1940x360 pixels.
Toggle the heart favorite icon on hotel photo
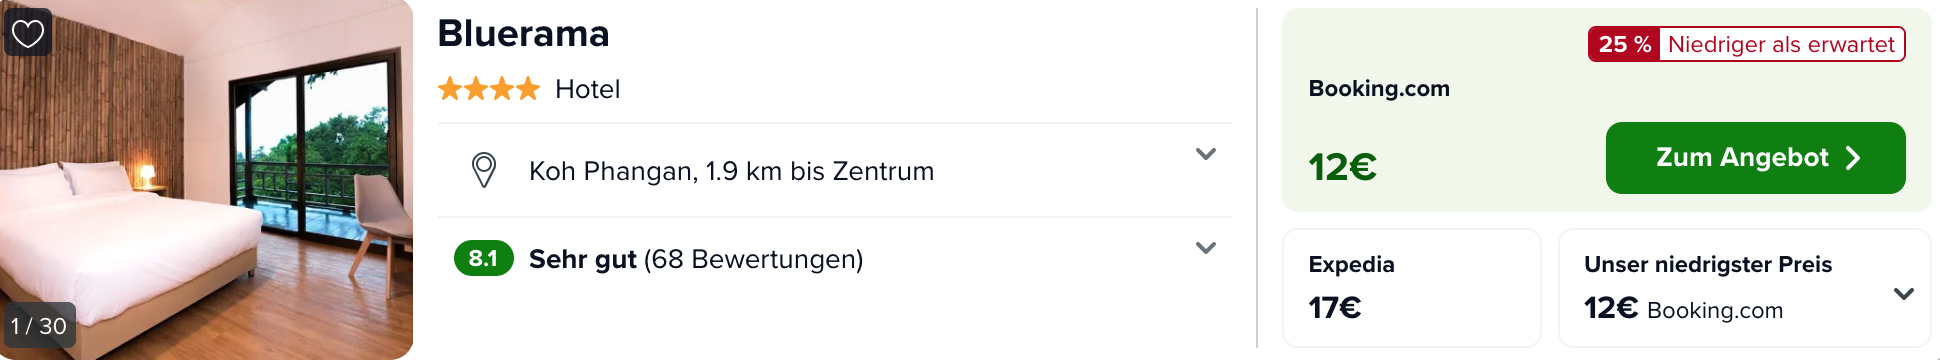tap(28, 33)
